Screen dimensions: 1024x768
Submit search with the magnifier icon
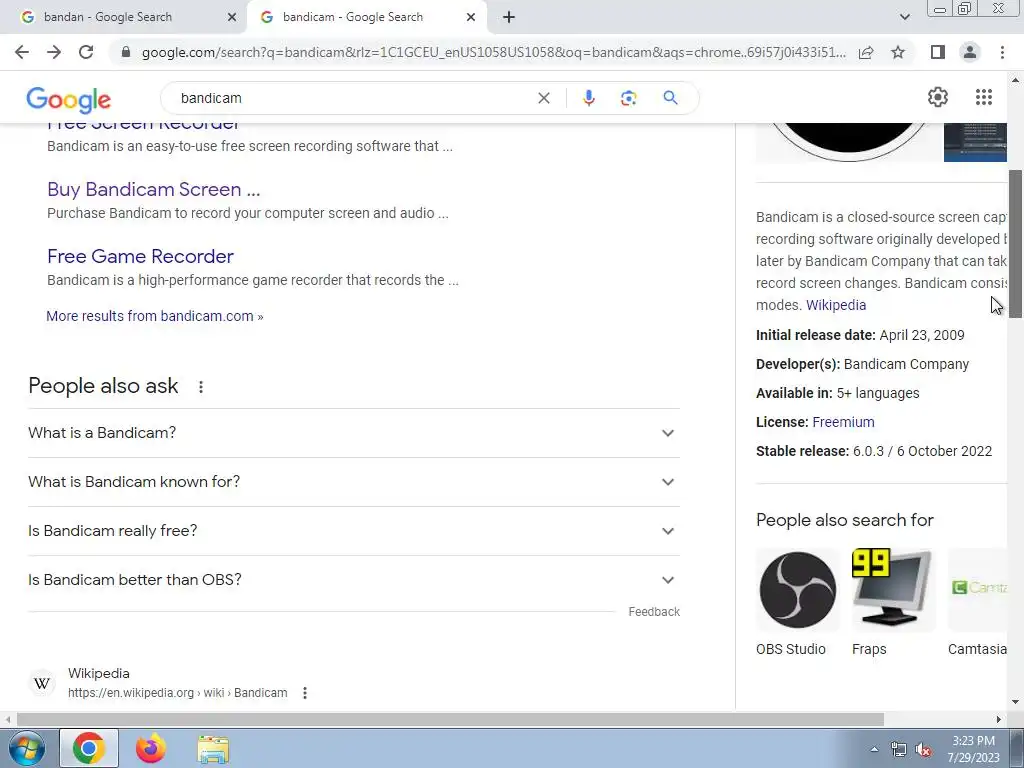(670, 98)
